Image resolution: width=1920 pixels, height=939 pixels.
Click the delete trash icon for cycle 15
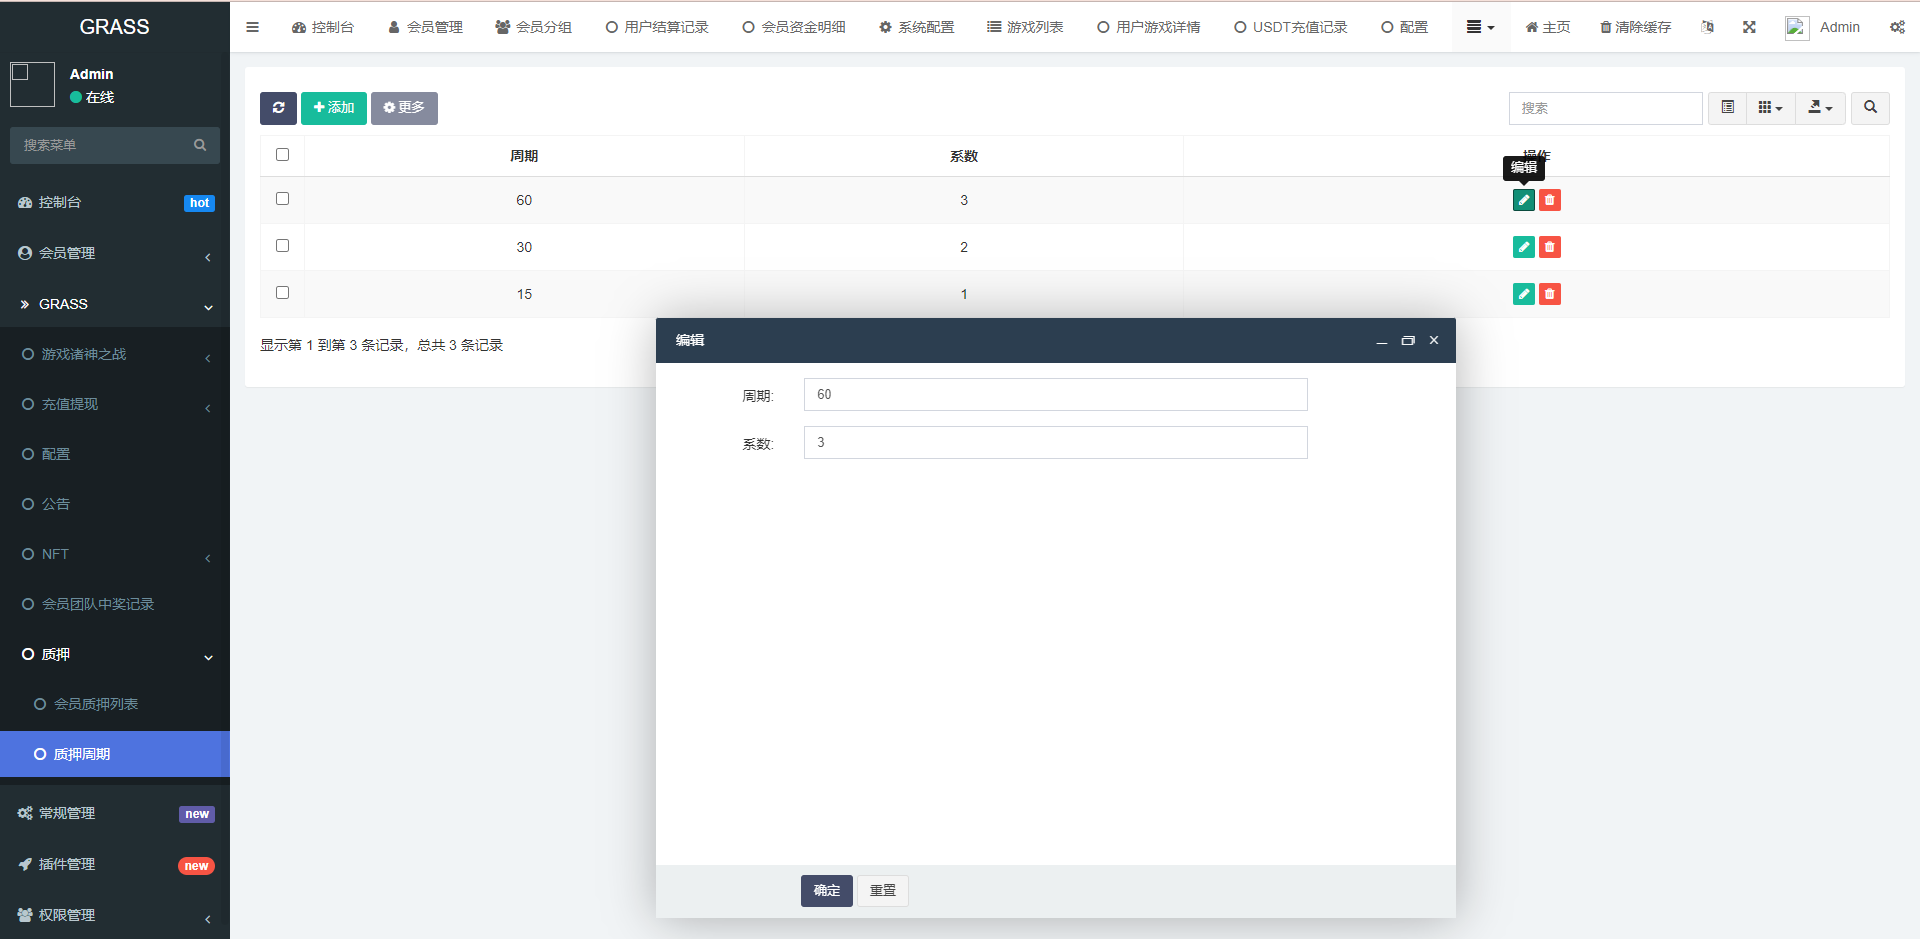(x=1550, y=294)
